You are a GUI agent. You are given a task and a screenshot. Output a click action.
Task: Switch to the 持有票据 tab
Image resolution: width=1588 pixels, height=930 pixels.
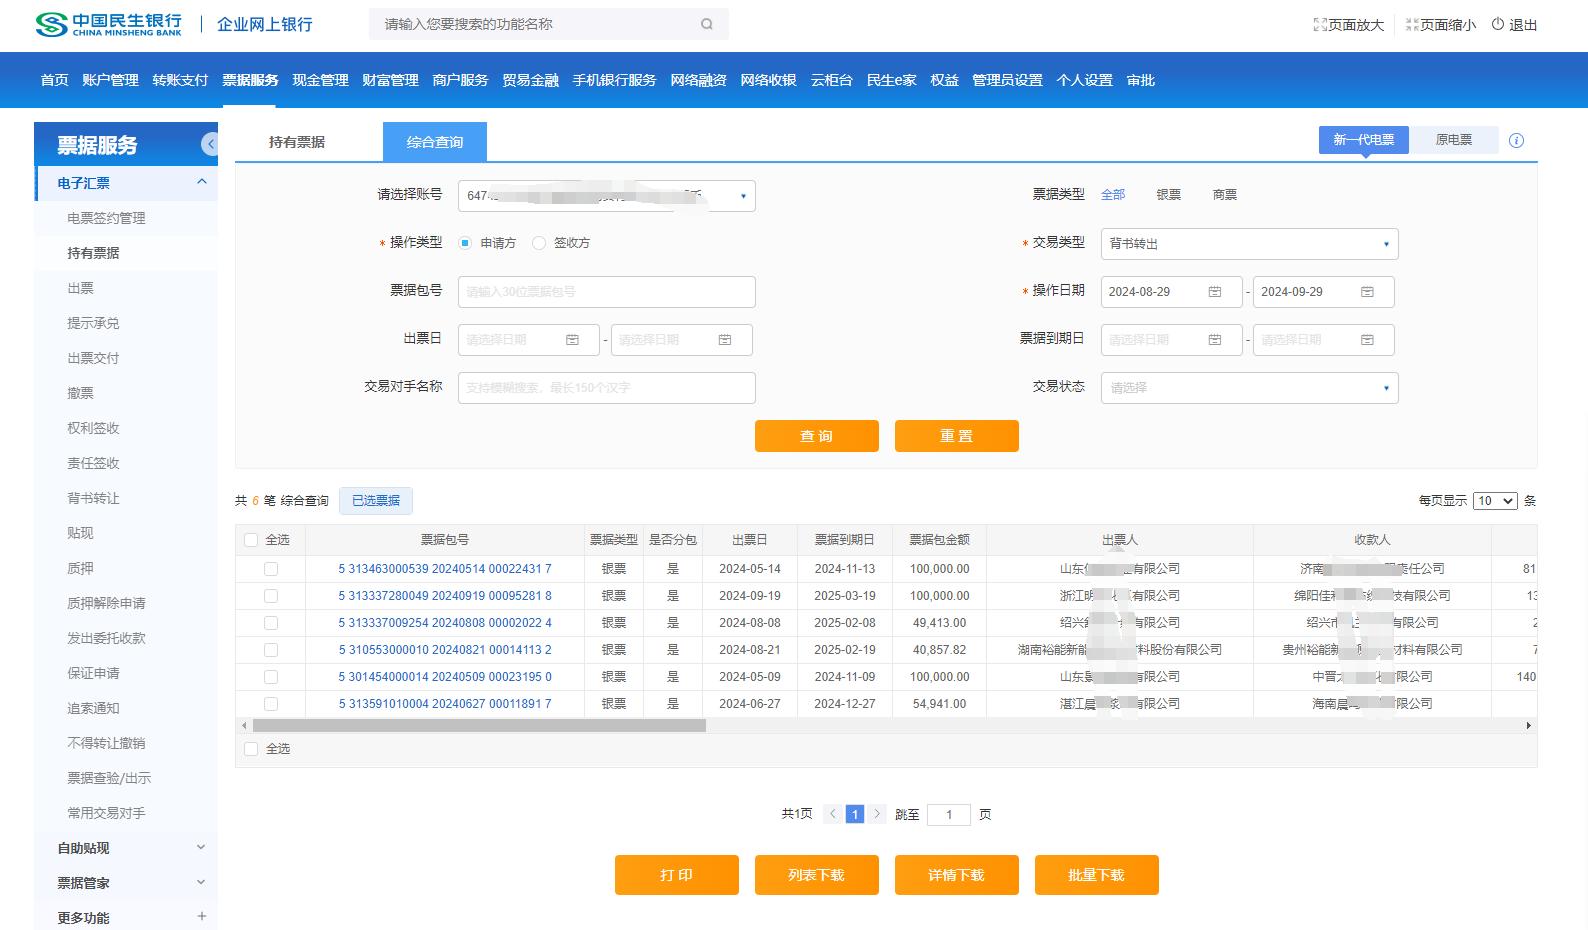pyautogui.click(x=297, y=142)
